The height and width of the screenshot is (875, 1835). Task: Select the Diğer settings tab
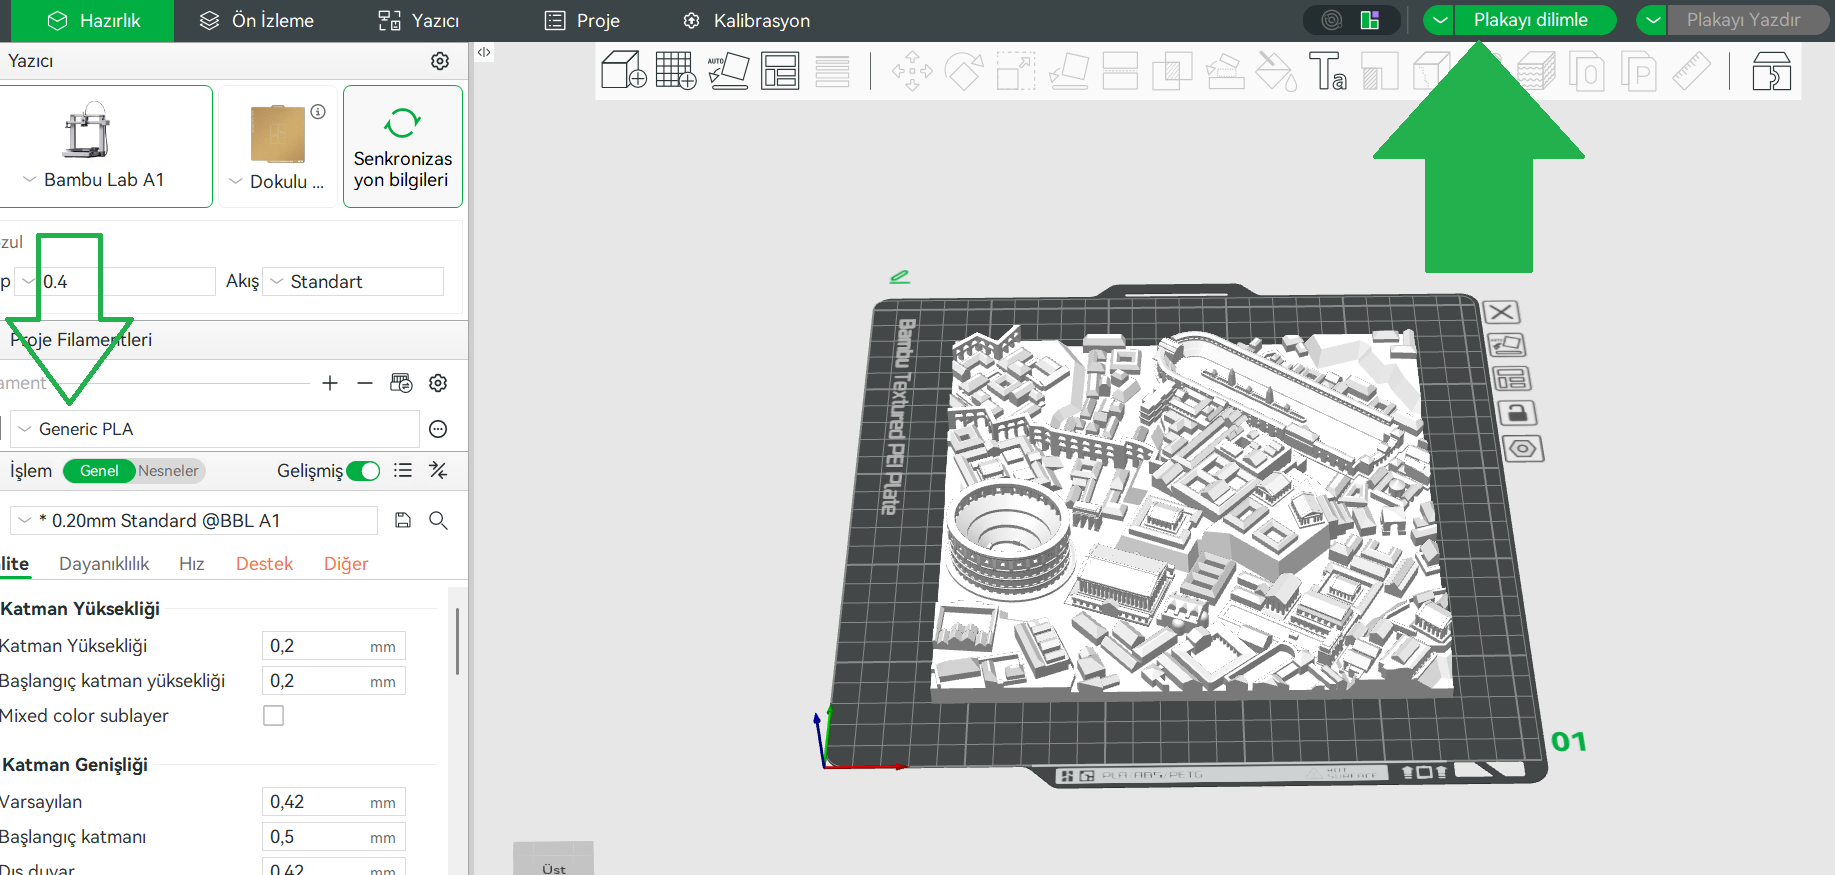pyautogui.click(x=346, y=564)
